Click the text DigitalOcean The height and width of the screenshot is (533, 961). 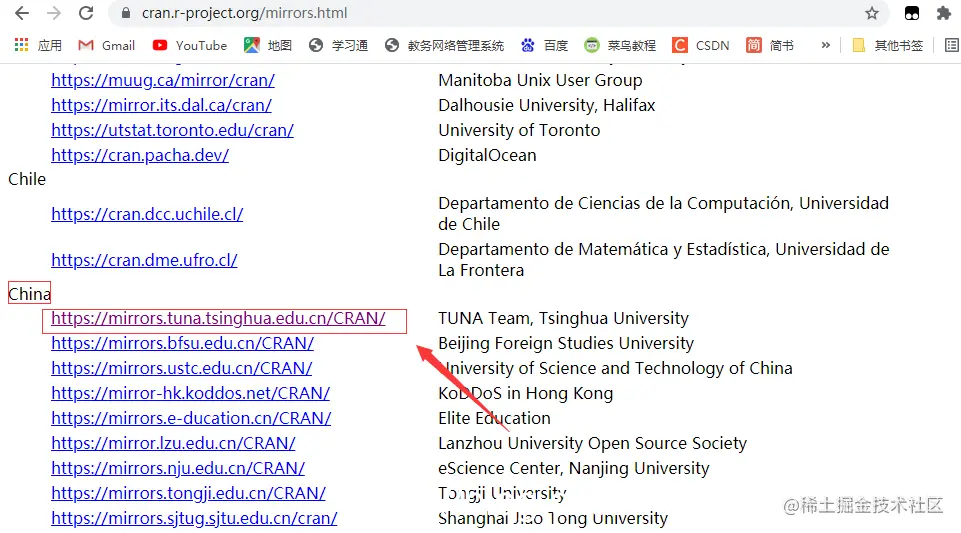[x=487, y=156]
